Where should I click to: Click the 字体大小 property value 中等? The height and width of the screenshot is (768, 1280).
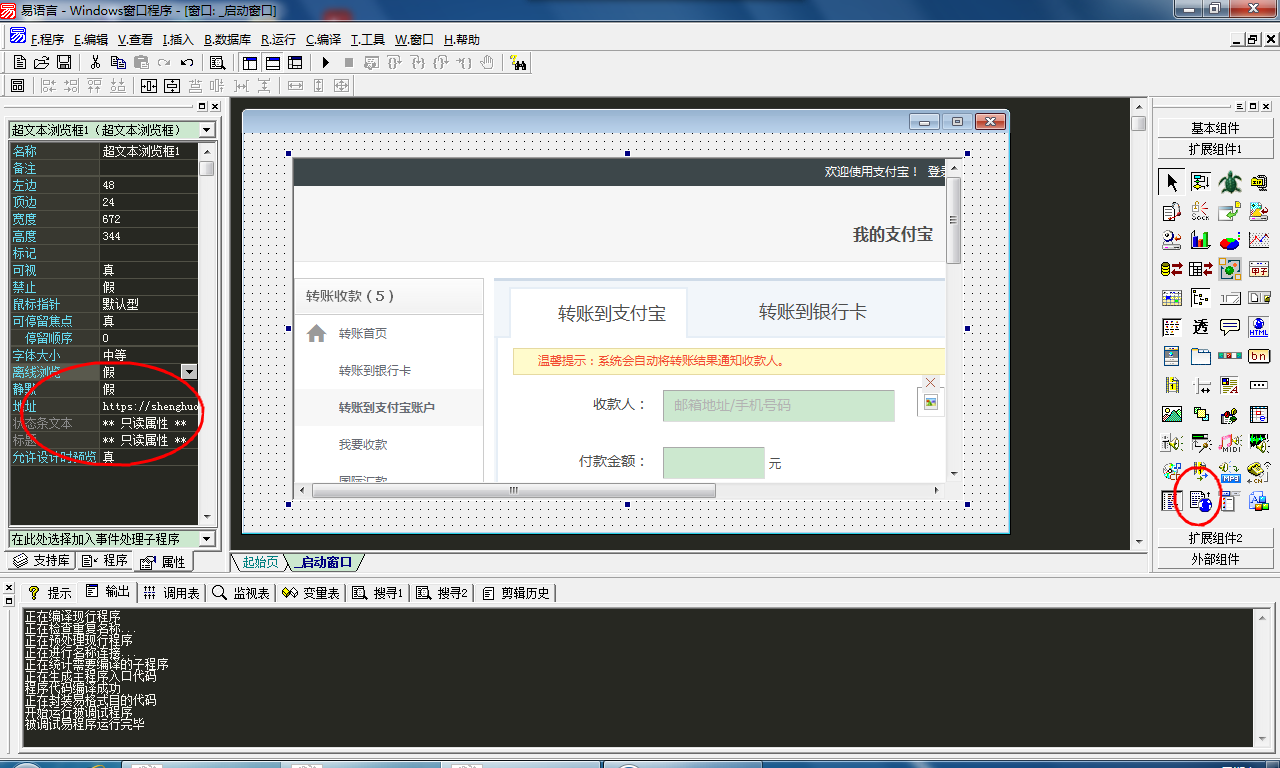tap(149, 355)
